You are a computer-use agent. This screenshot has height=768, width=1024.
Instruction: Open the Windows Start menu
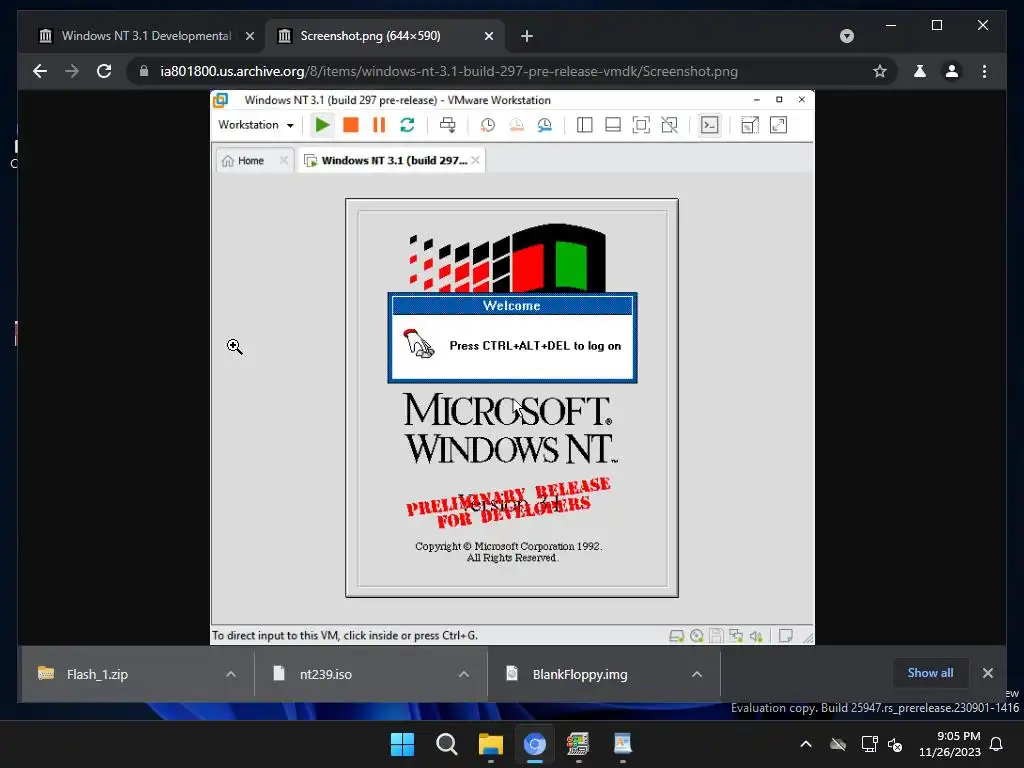pos(402,744)
